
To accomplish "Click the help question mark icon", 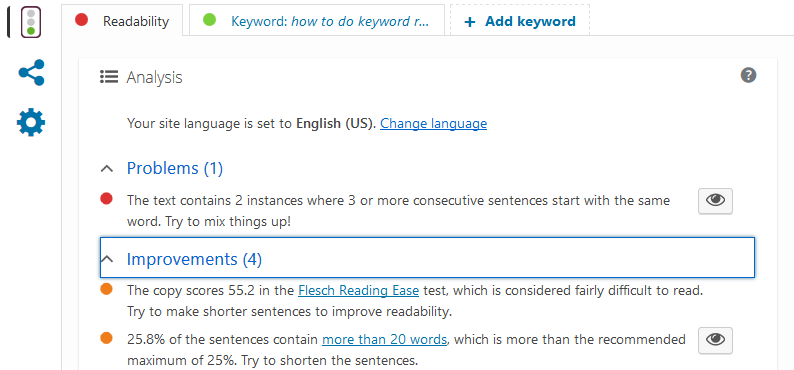I will coord(748,75).
